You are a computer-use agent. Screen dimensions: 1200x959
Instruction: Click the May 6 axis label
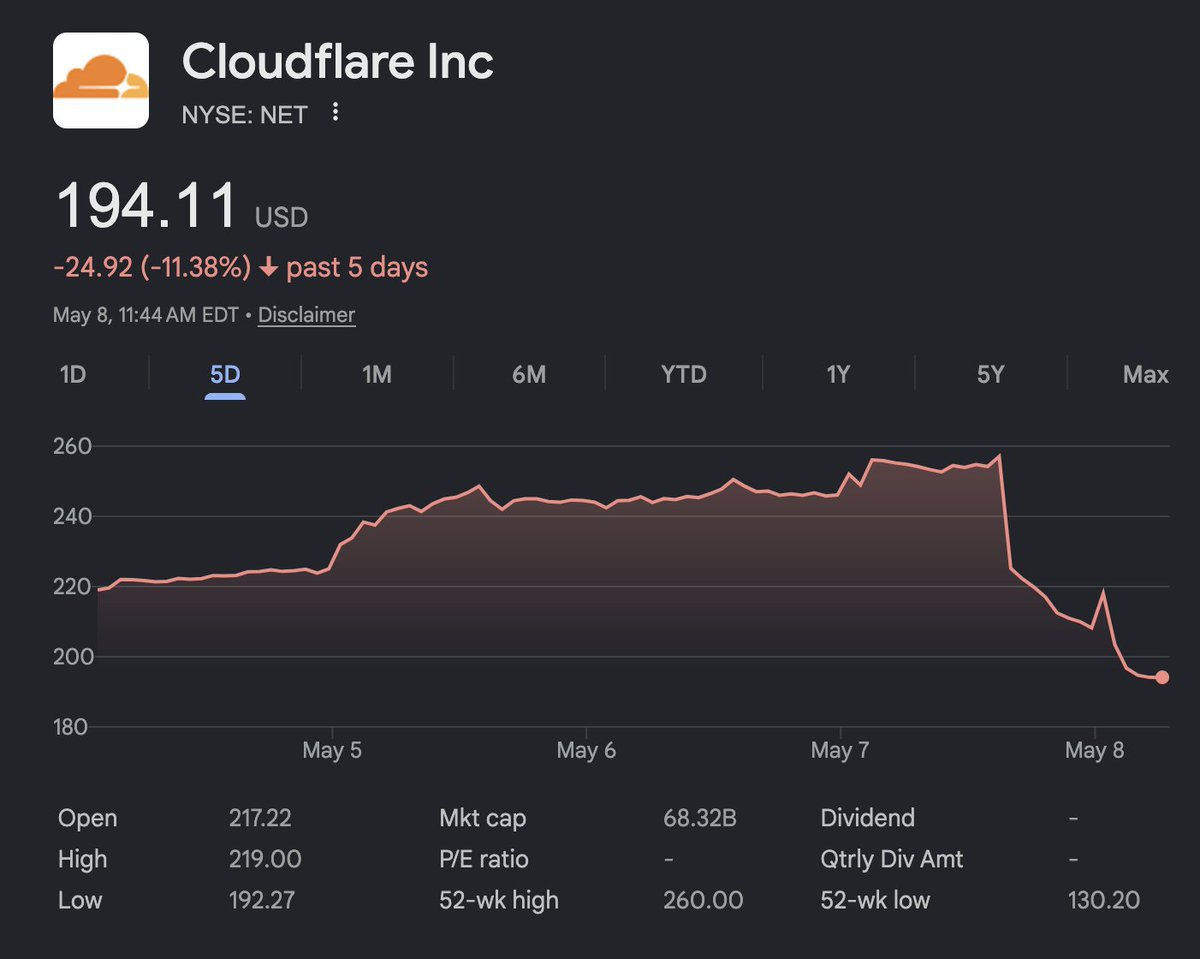point(586,750)
